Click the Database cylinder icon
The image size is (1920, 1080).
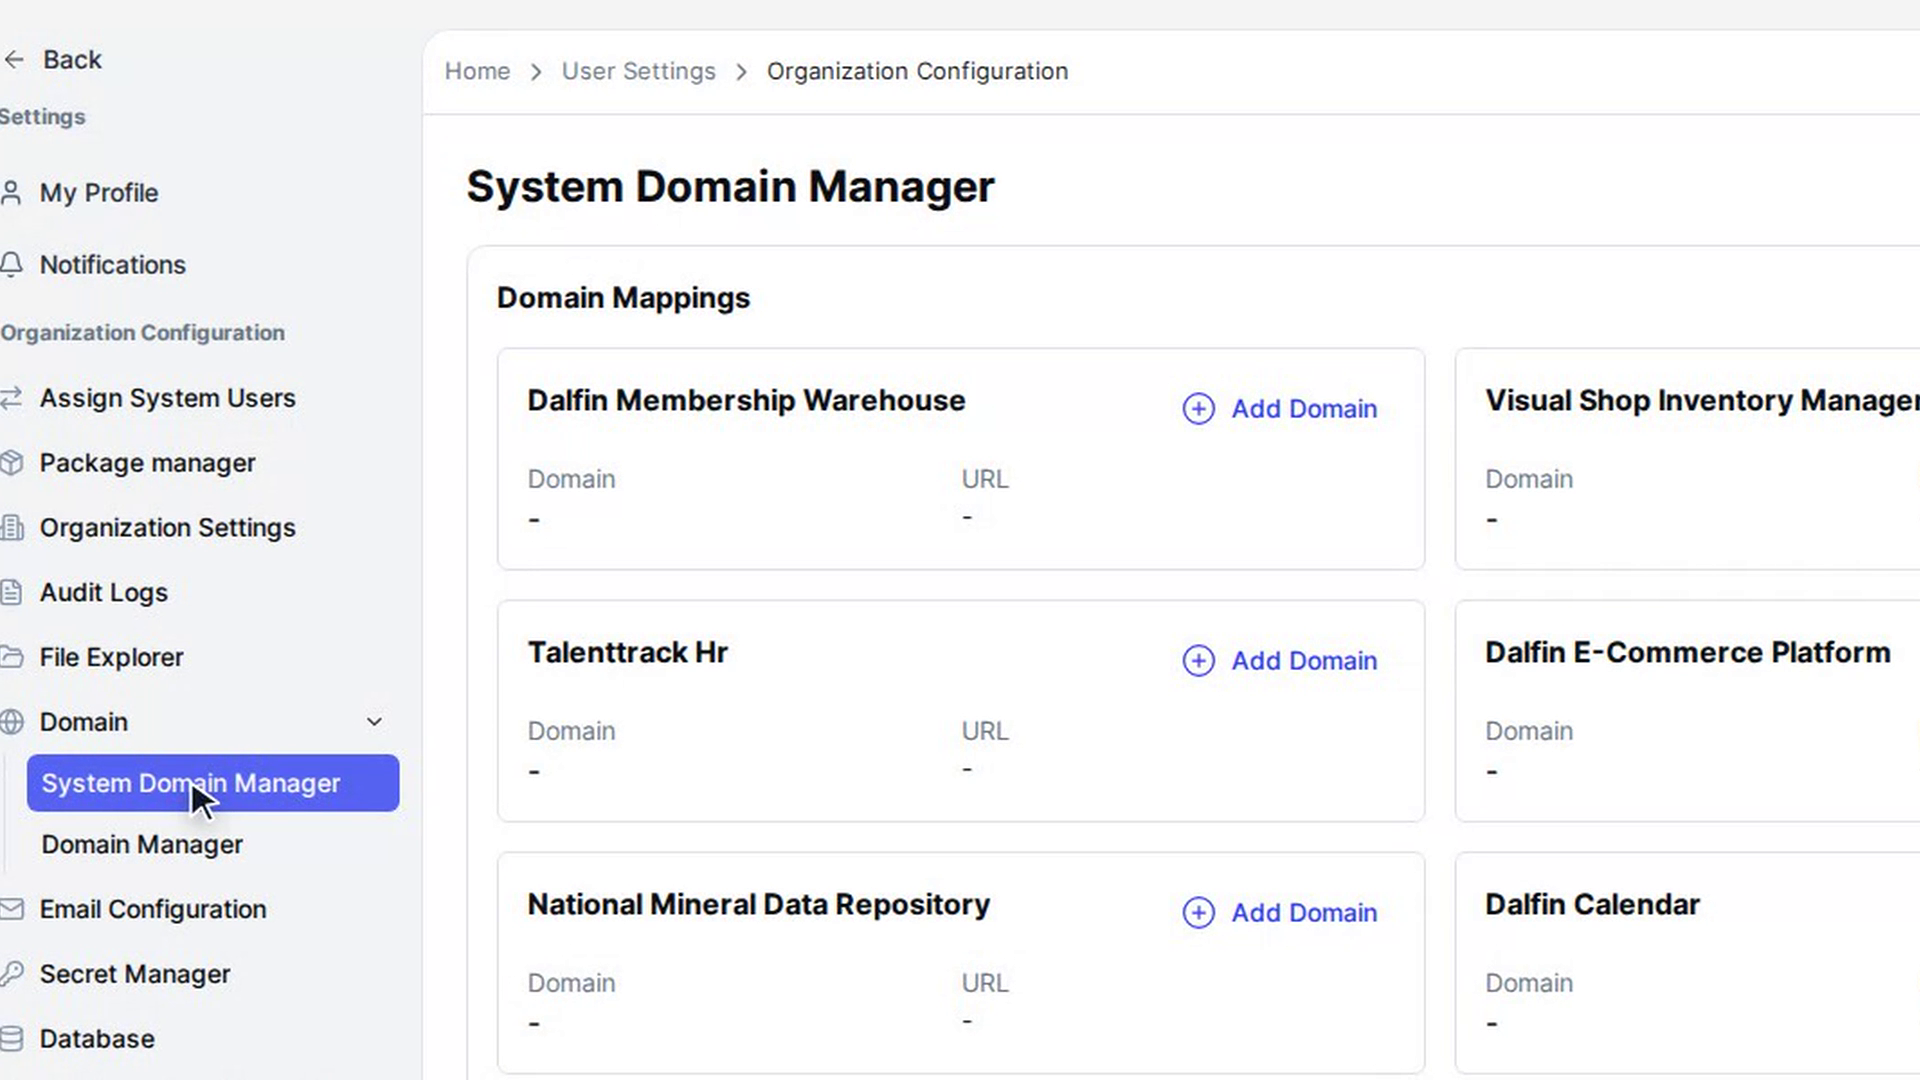(11, 1039)
